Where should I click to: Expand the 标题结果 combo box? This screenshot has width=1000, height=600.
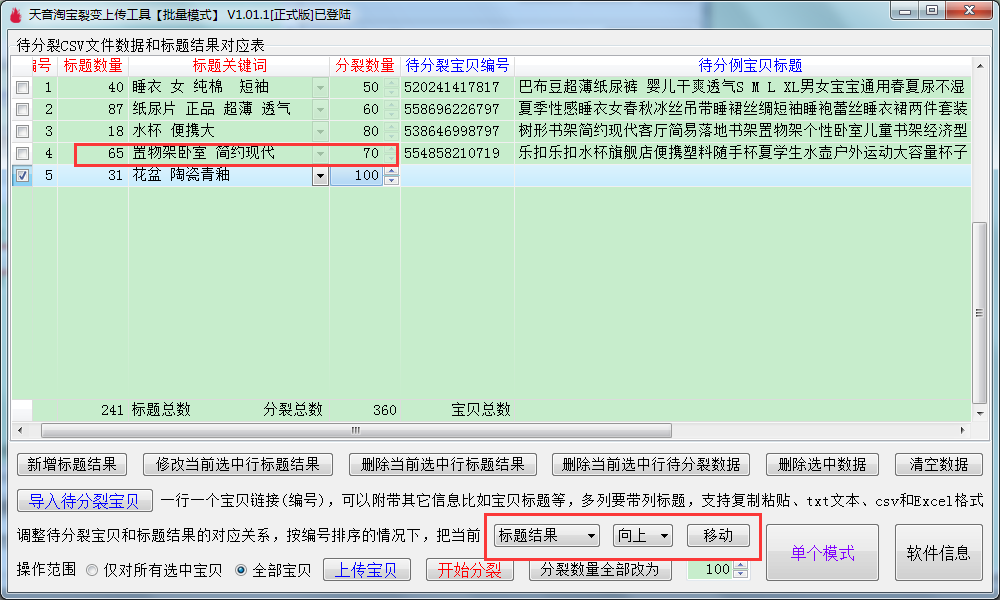tap(592, 536)
